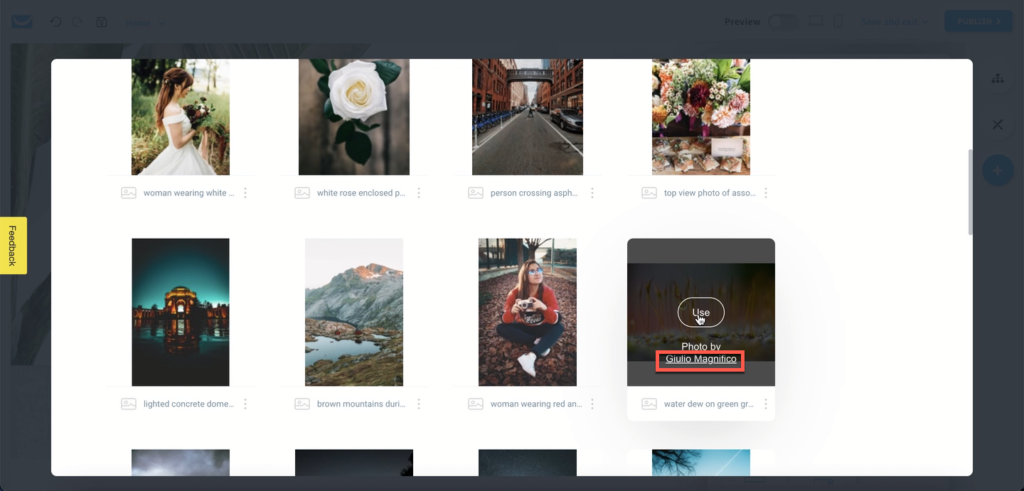Open options menu for woman wearing white photo
Image resolution: width=1024 pixels, height=491 pixels.
[246, 193]
